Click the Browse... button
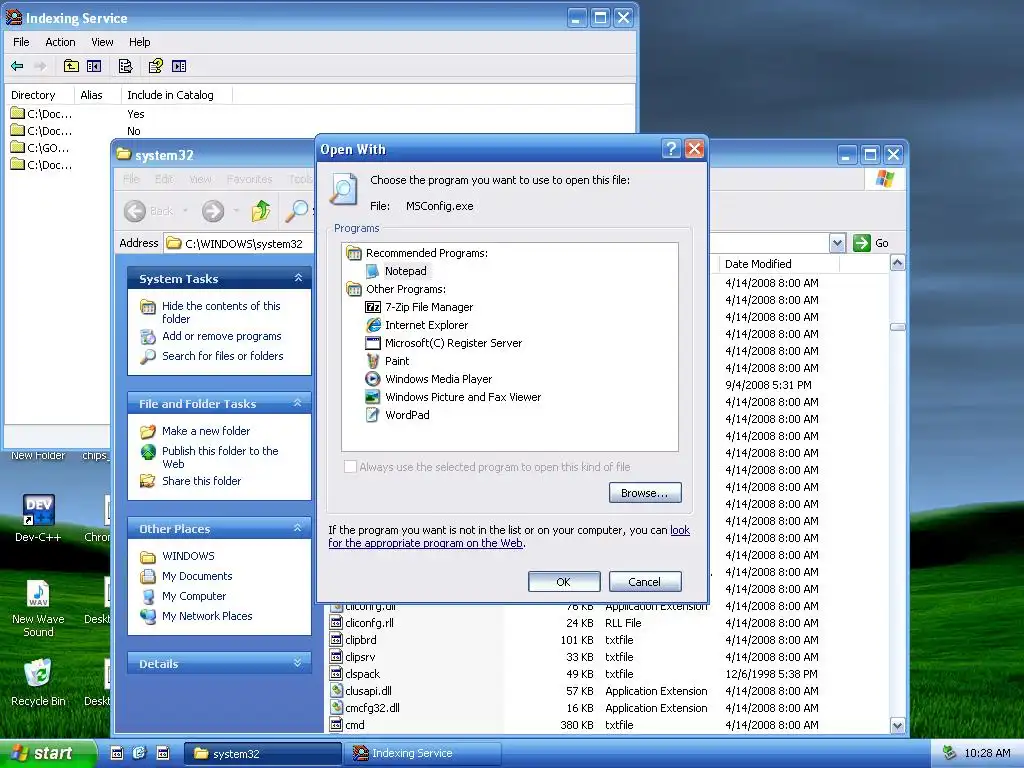The width and height of the screenshot is (1024, 768). [x=645, y=493]
